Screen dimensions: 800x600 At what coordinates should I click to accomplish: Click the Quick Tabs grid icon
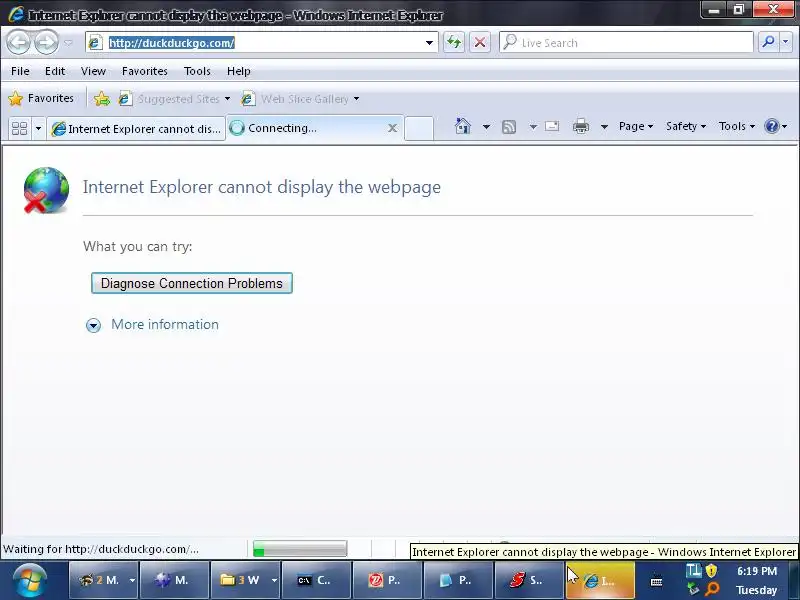point(19,128)
